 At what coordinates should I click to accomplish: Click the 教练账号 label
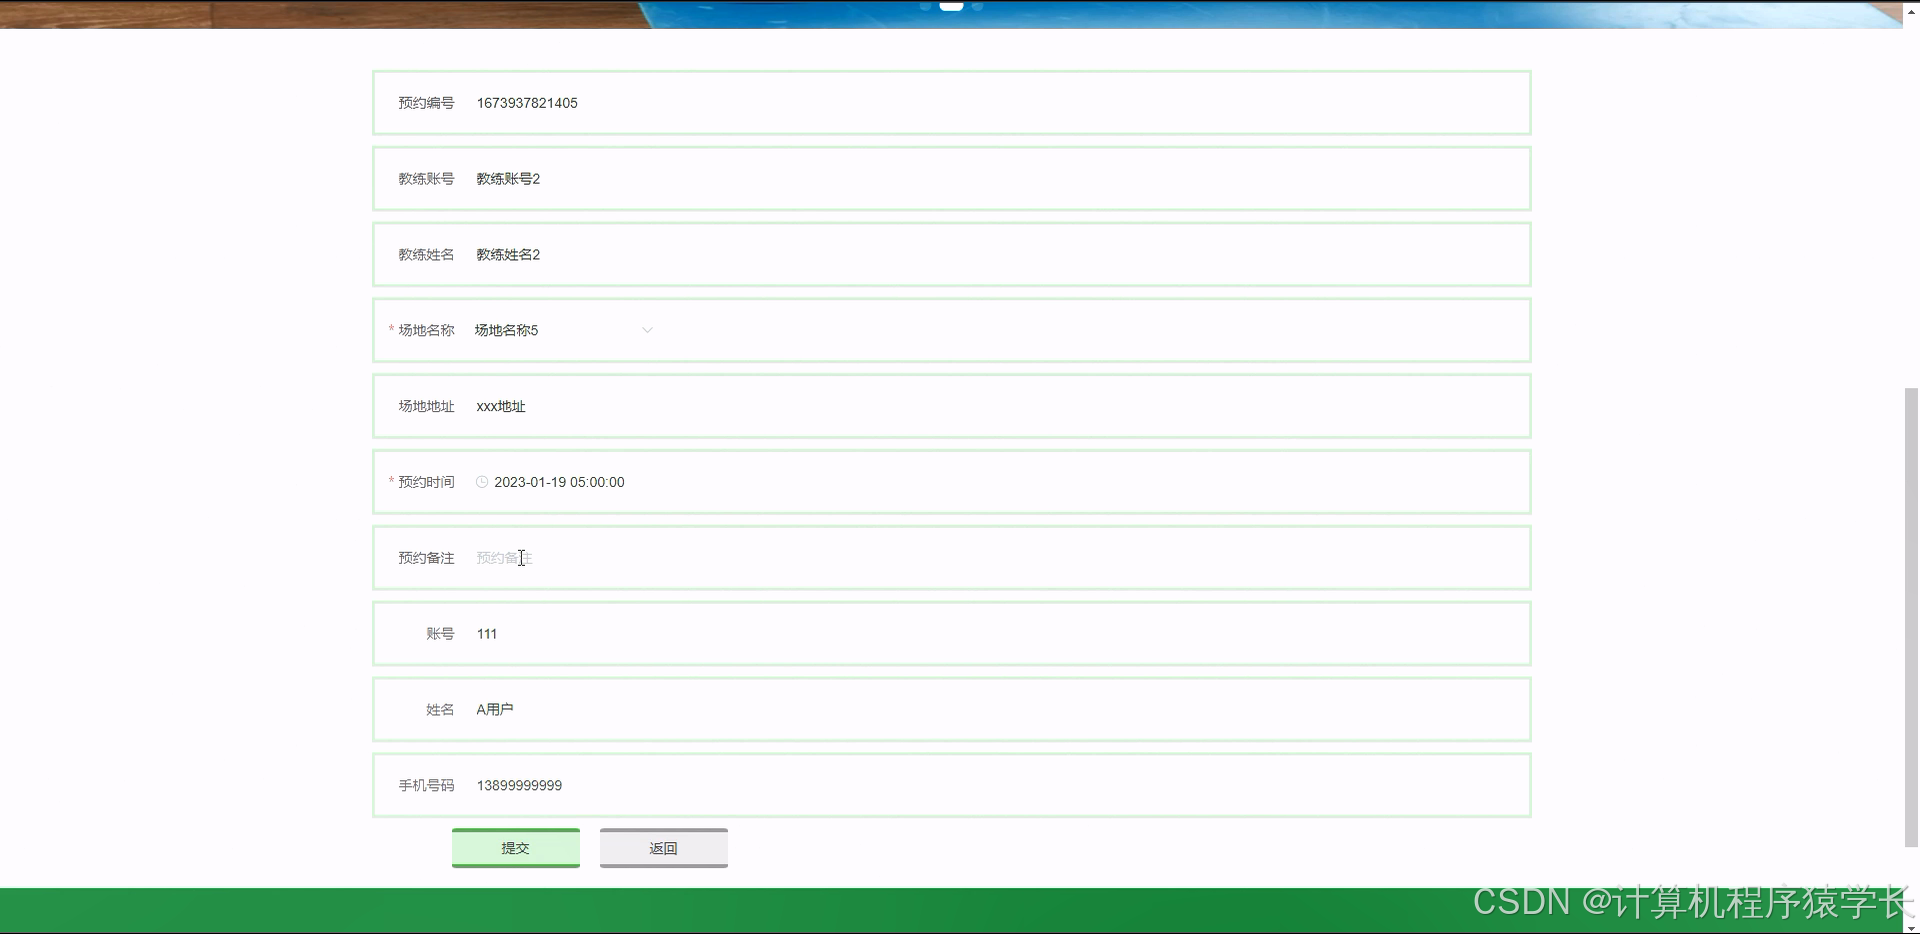coord(426,179)
